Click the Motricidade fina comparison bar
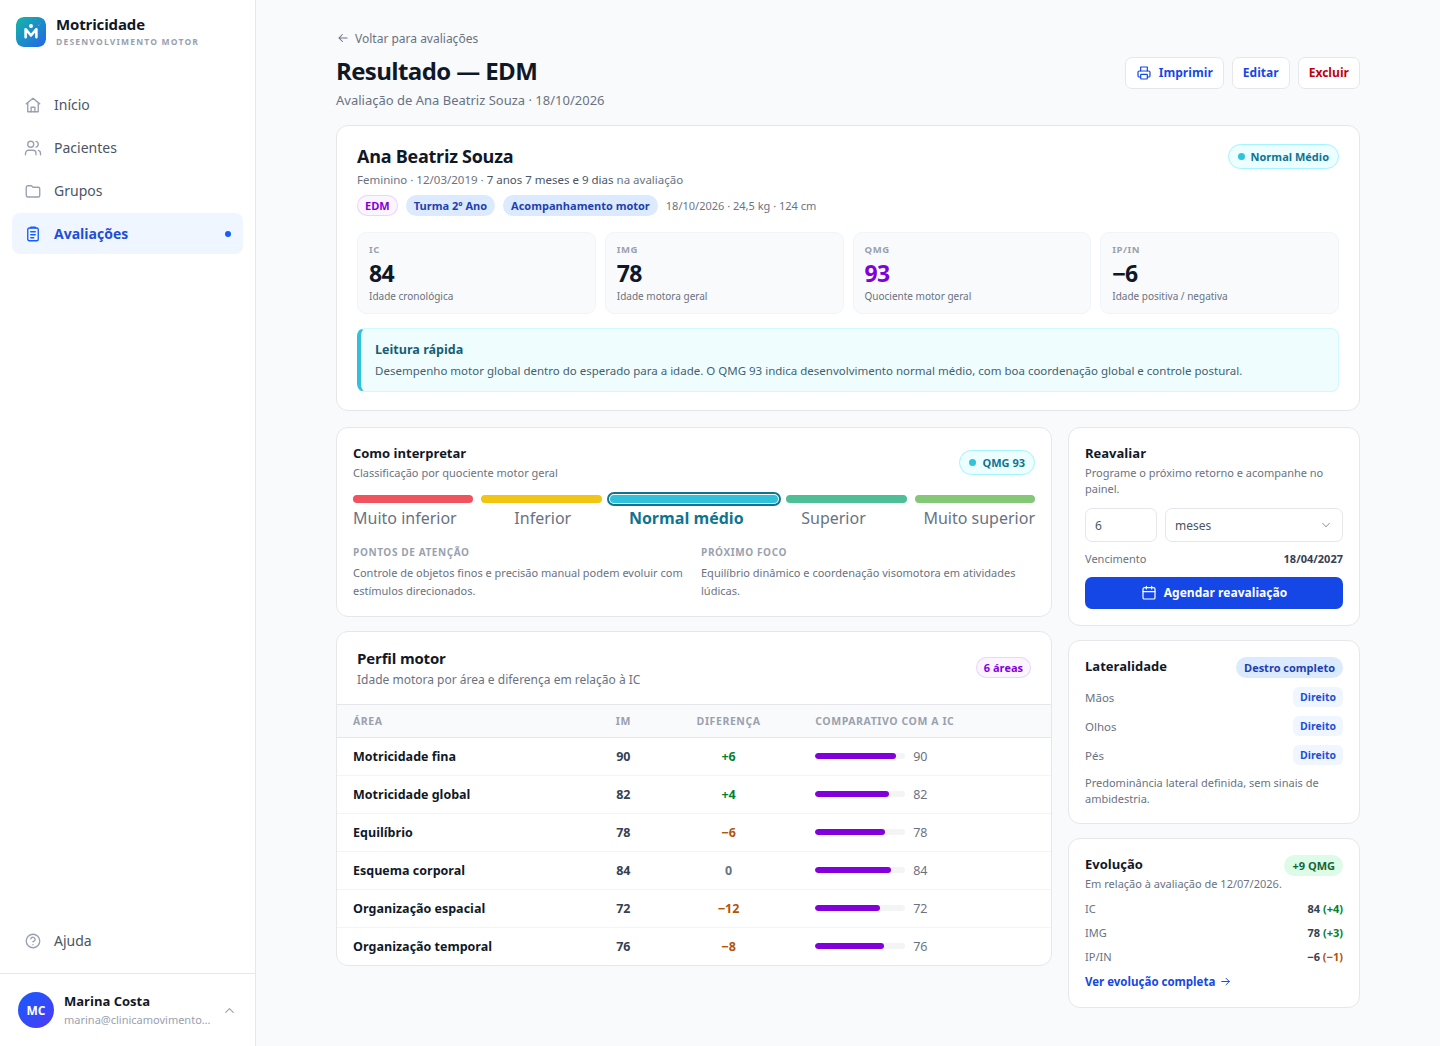The width and height of the screenshot is (1440, 1046). tap(860, 756)
